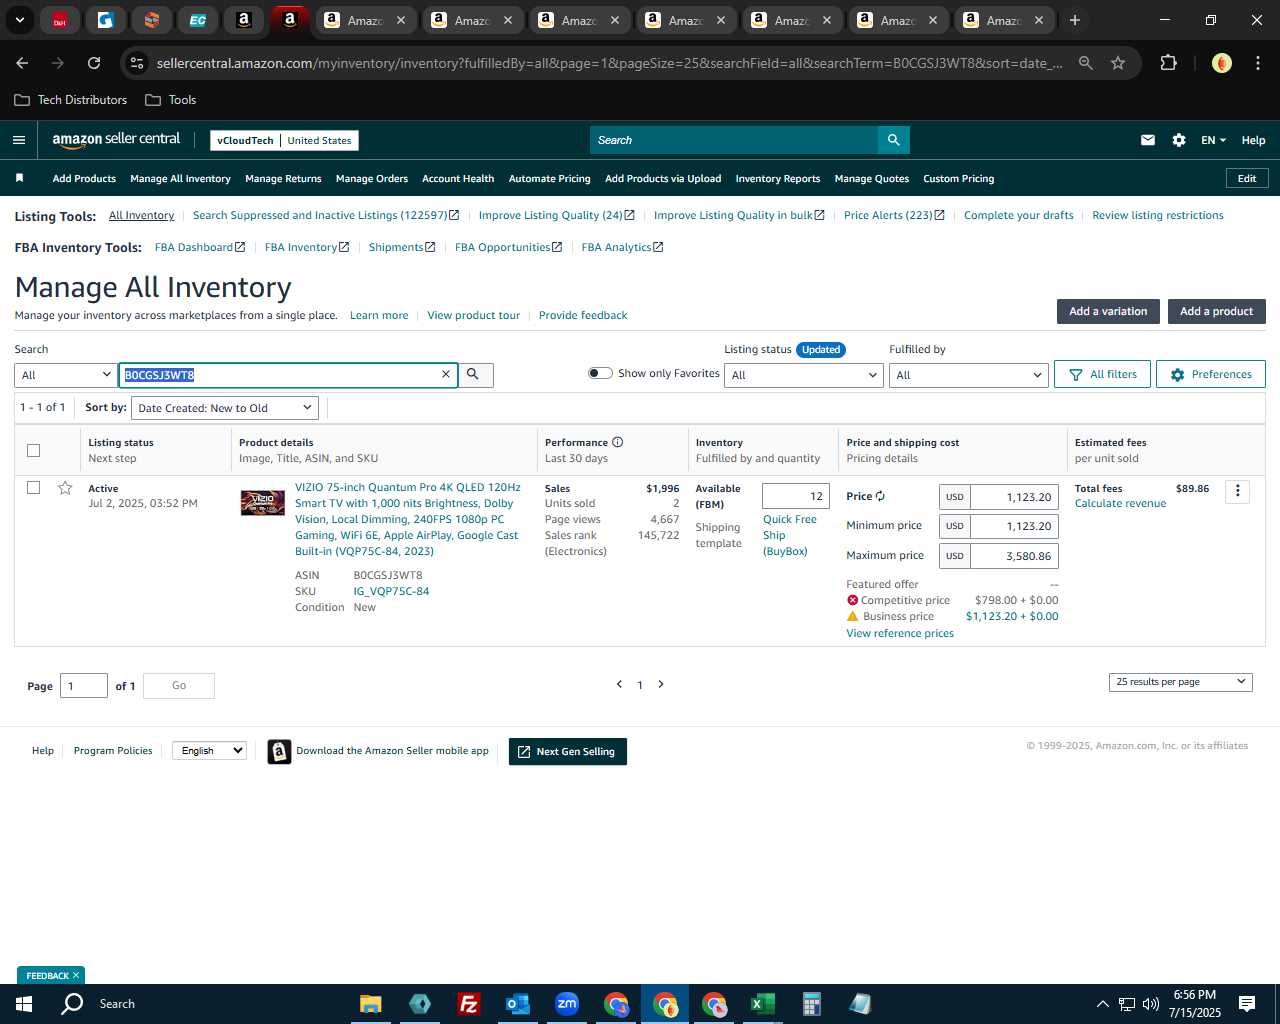Open the Fulfilled by dropdown

click(x=968, y=375)
